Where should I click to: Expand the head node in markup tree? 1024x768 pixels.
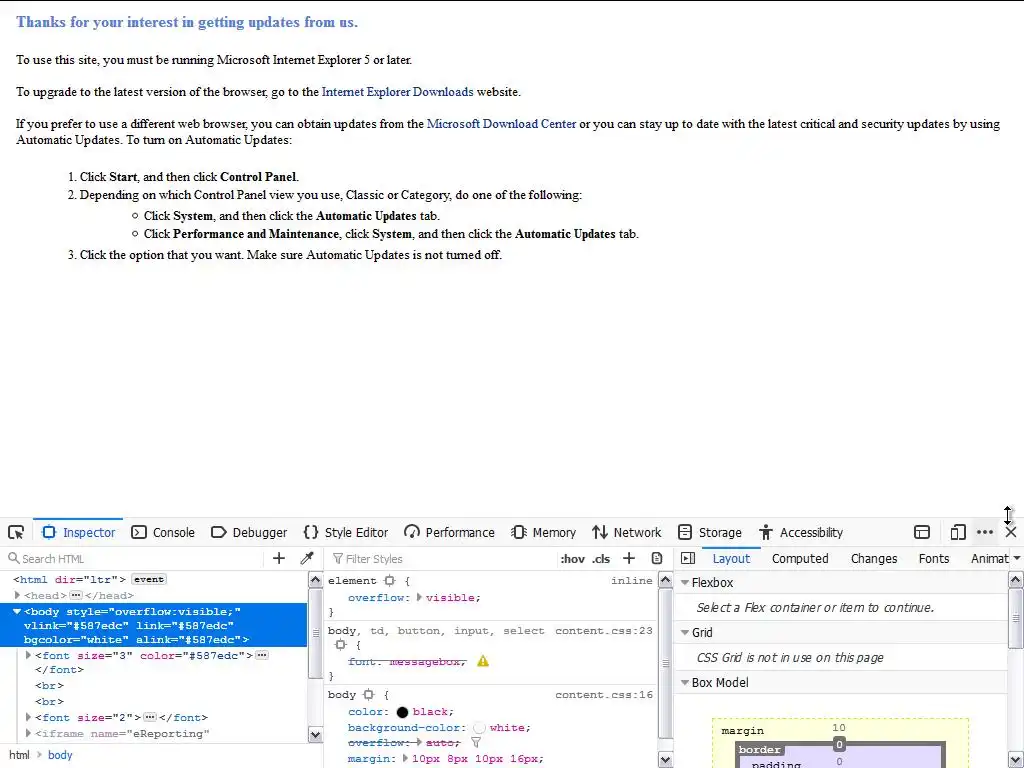(x=18, y=596)
